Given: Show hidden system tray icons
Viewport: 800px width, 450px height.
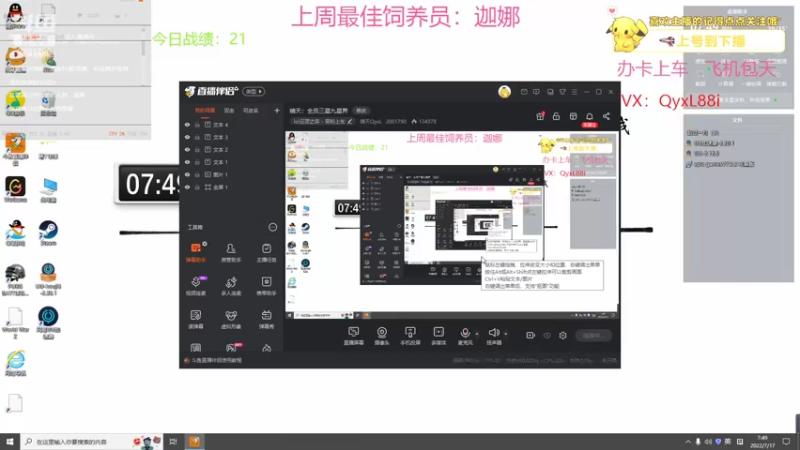Looking at the screenshot, I should (x=688, y=442).
